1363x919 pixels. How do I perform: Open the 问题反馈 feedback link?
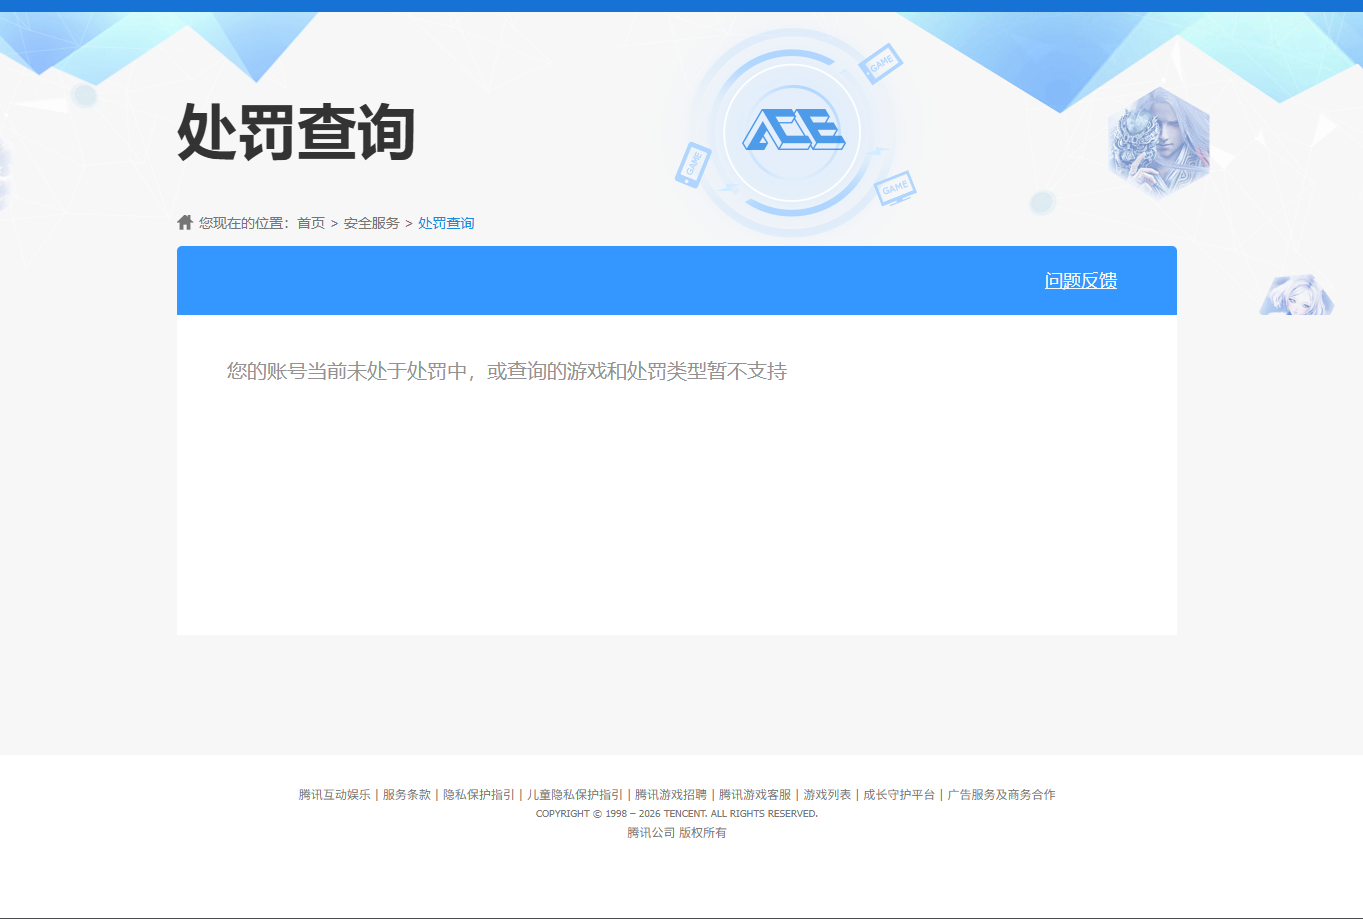[x=1079, y=281]
